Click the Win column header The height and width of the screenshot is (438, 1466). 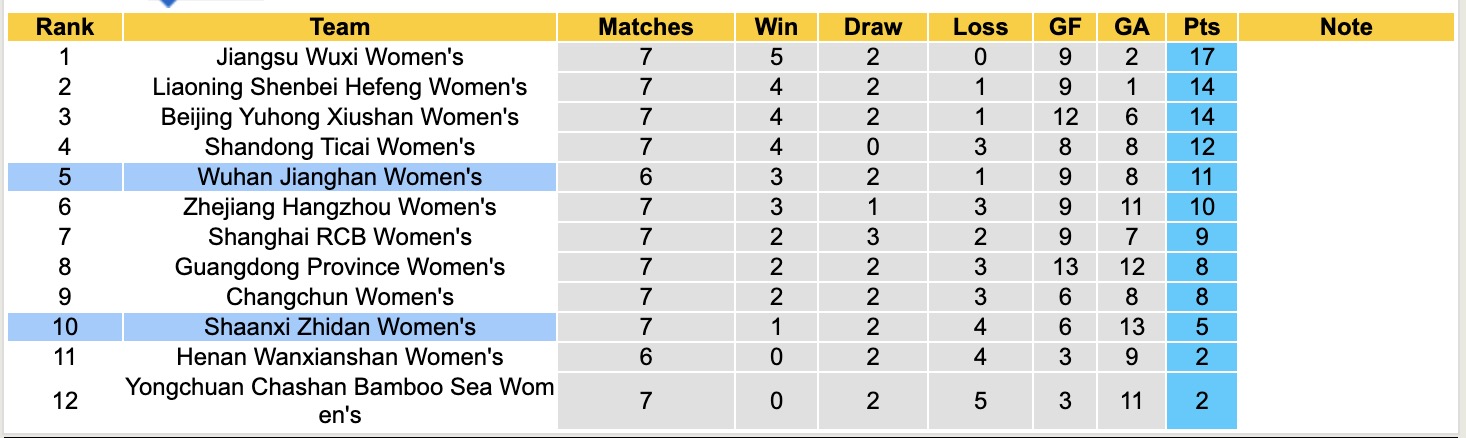[777, 27]
